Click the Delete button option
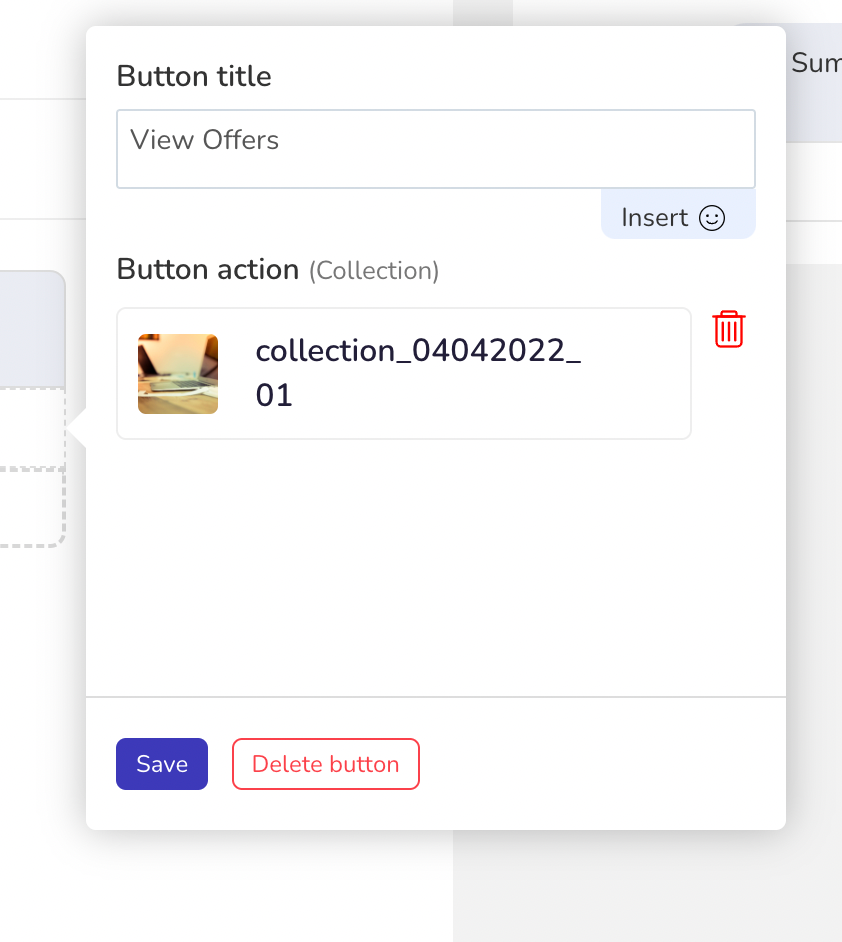The image size is (842, 942). 326,764
